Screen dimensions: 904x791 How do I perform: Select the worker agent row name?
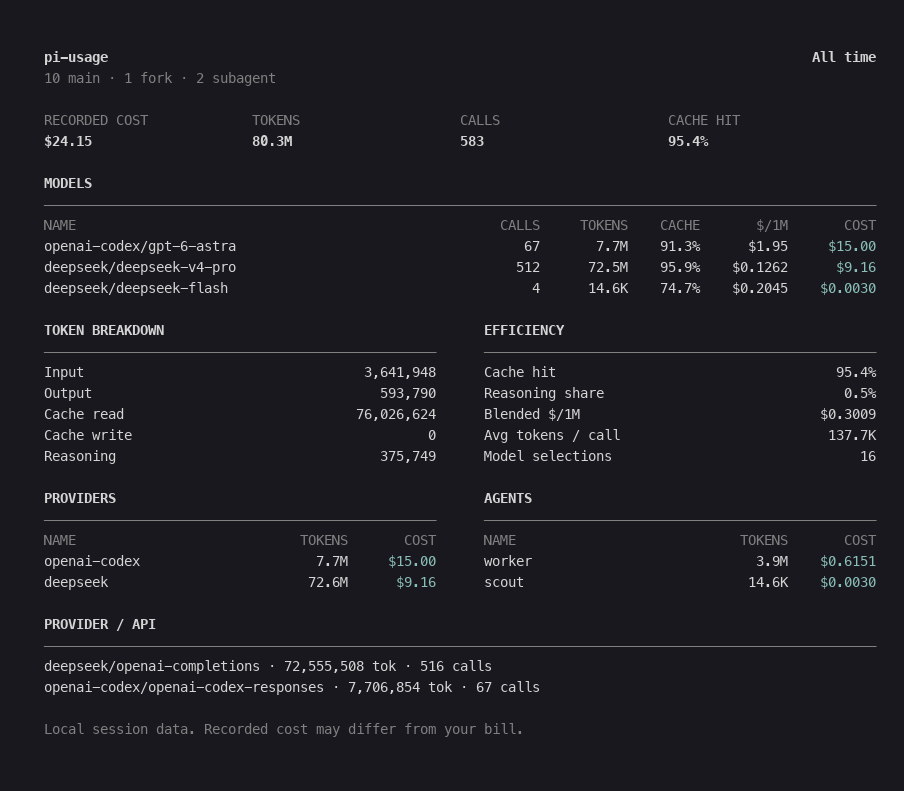pyautogui.click(x=508, y=562)
